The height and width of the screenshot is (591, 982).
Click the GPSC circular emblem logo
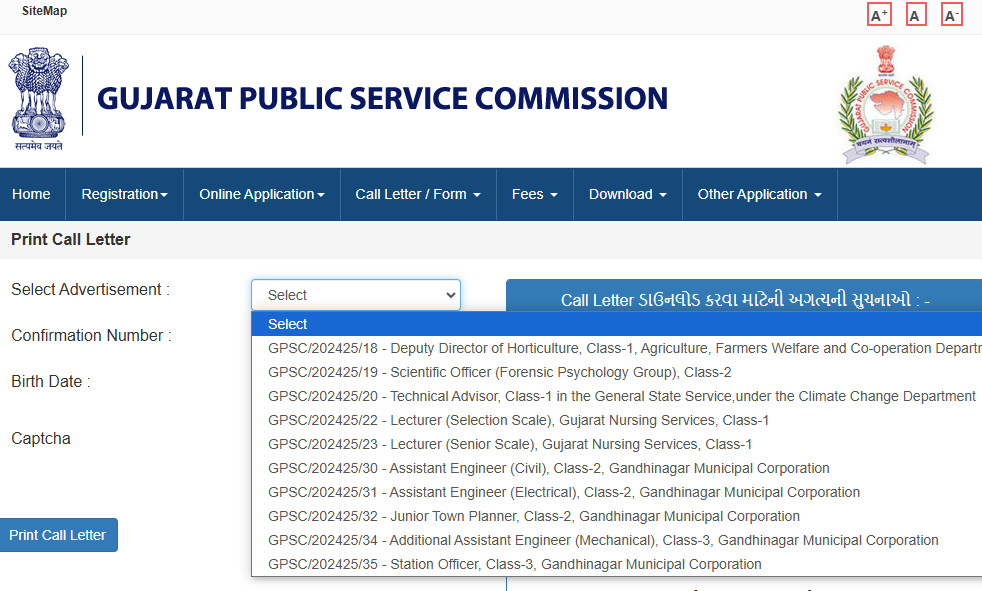886,105
